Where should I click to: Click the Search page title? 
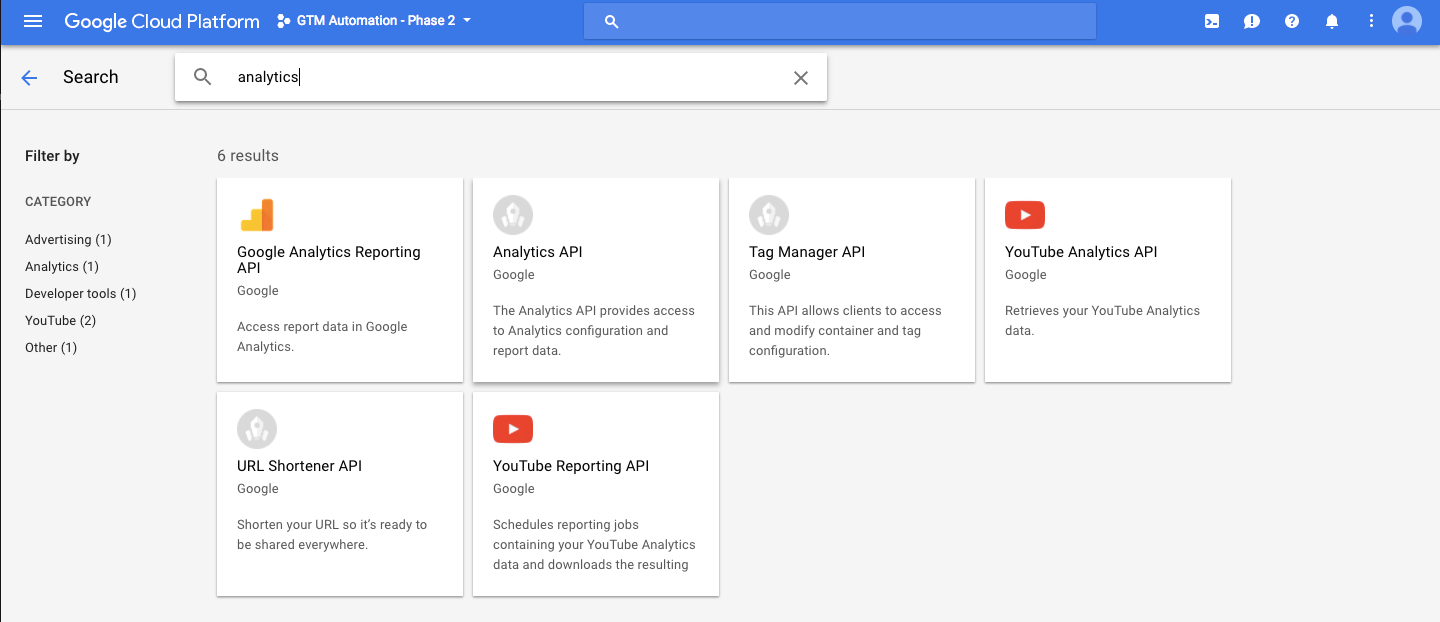coord(91,77)
